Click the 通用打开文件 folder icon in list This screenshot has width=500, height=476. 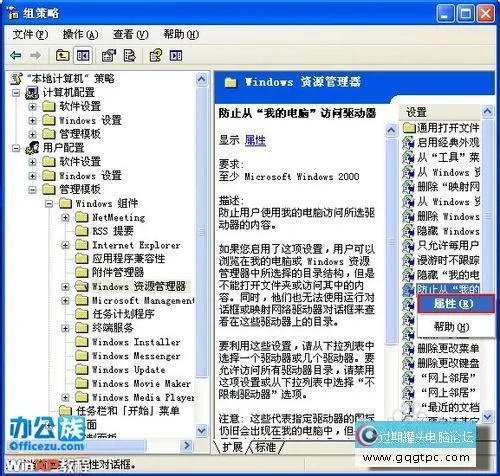click(409, 127)
